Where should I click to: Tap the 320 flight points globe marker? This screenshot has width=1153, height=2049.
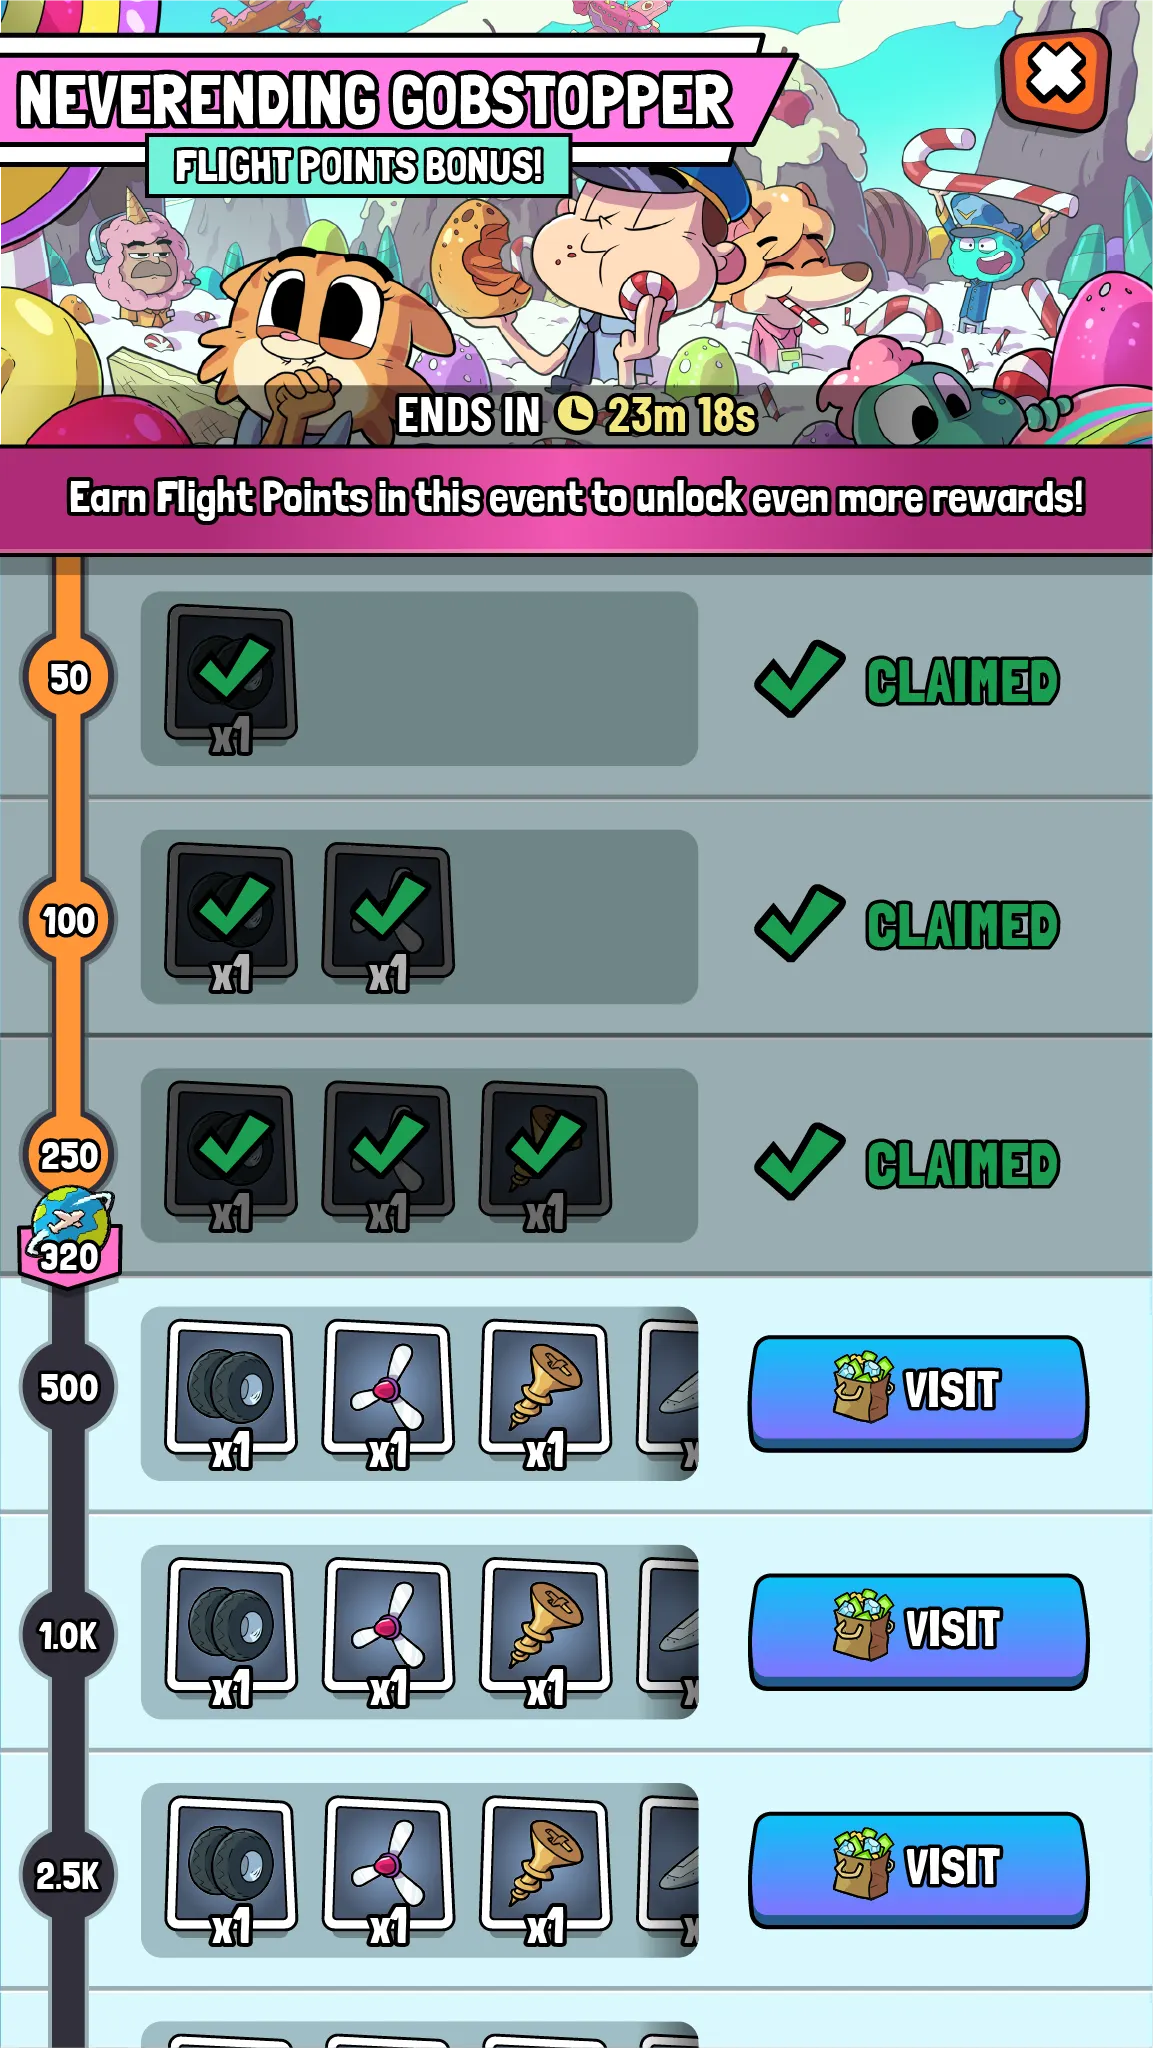click(70, 1237)
